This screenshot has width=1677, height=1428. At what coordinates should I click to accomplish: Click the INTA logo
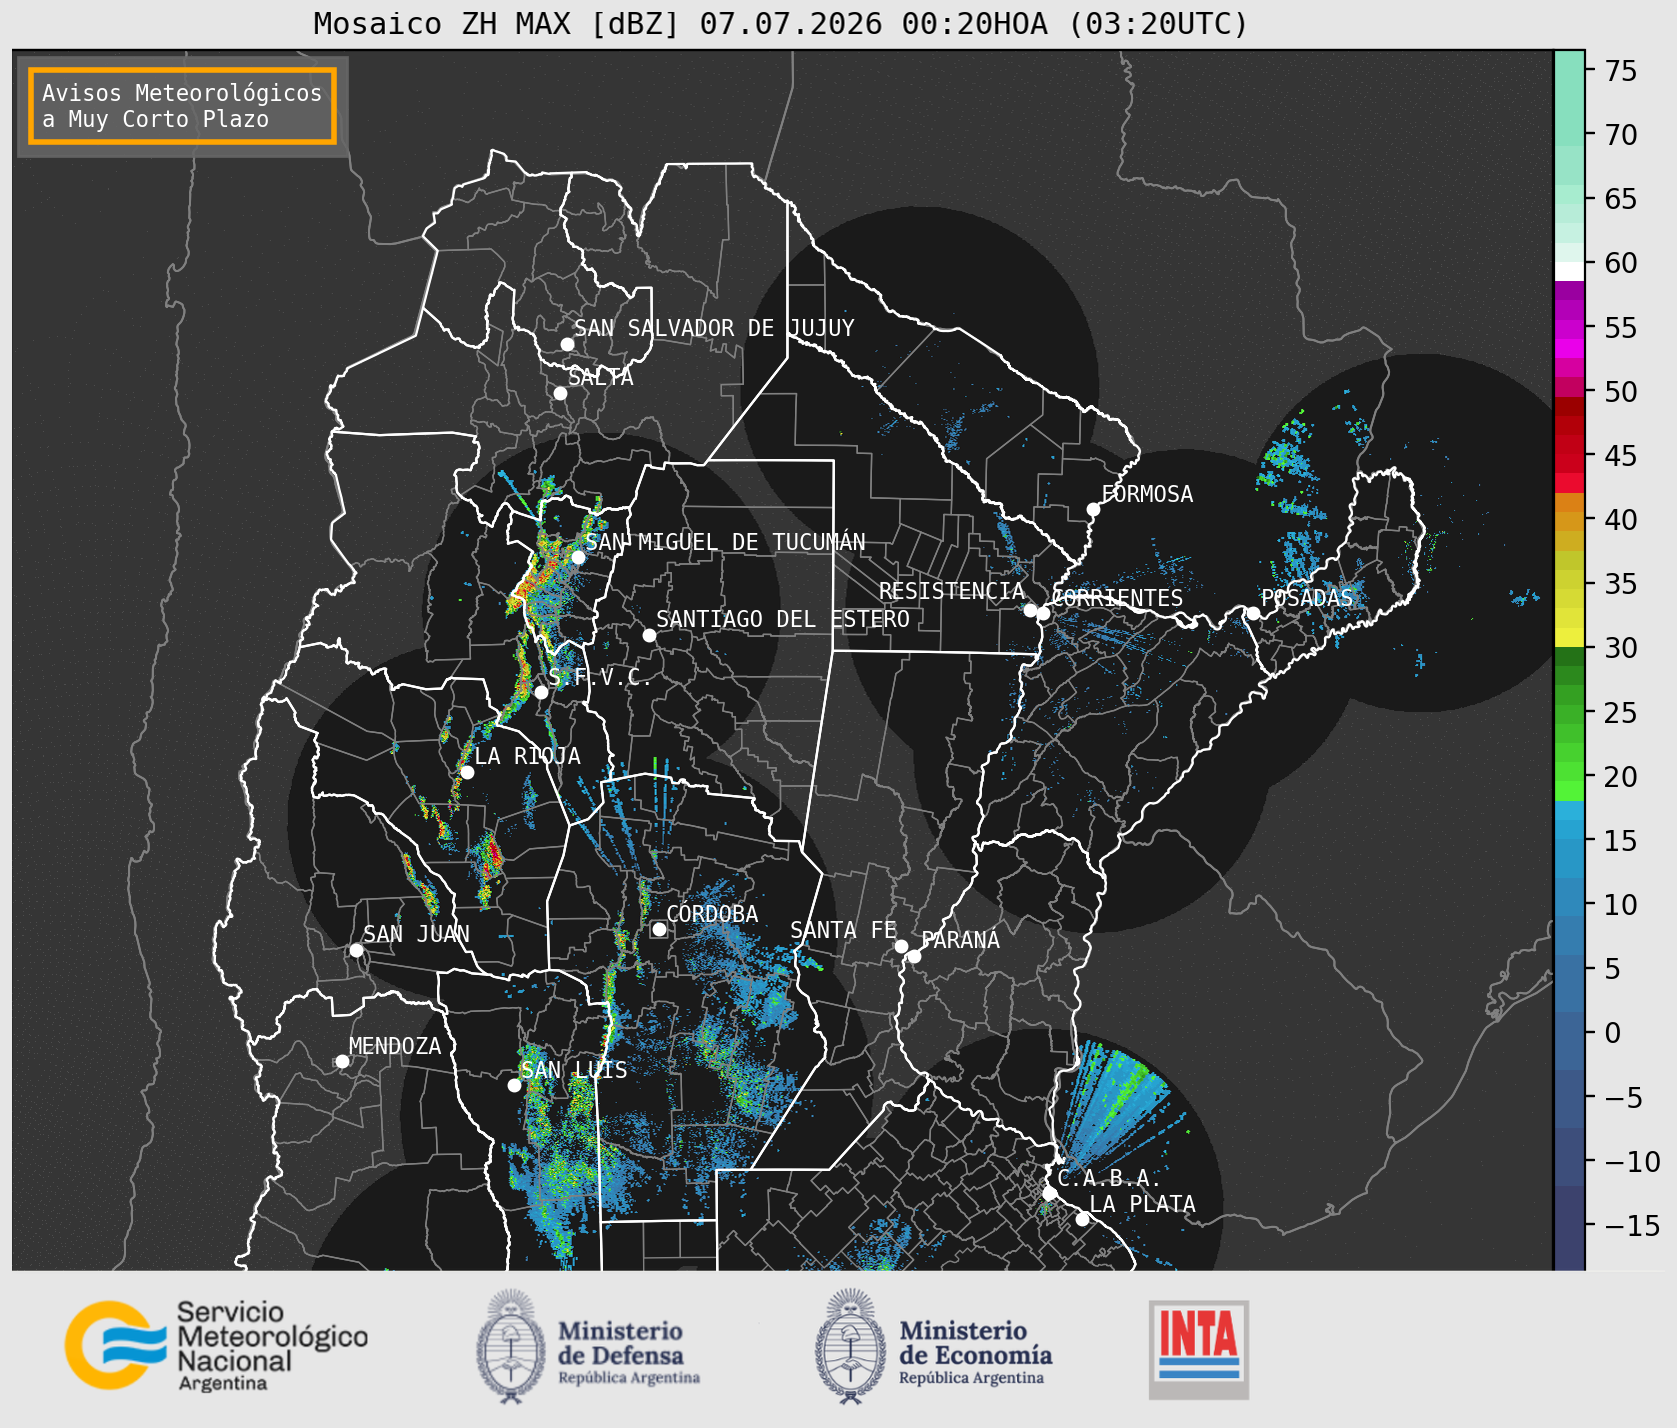(1199, 1349)
